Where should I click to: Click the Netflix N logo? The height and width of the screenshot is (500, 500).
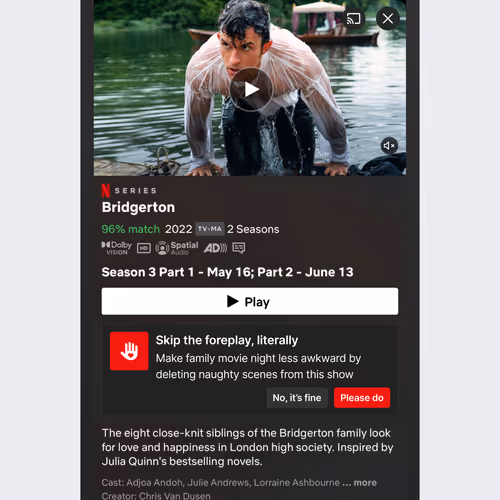pyautogui.click(x=106, y=191)
